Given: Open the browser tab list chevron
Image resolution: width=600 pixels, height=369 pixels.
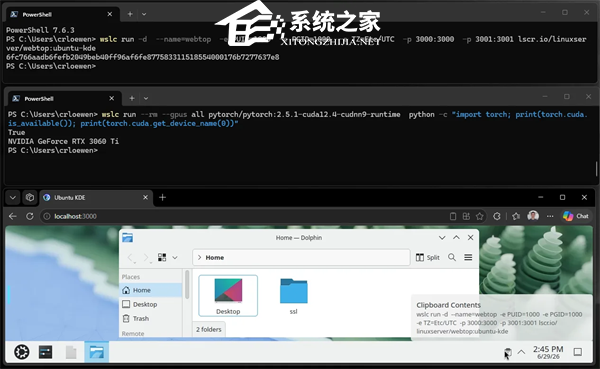Looking at the screenshot, I should (13, 198).
